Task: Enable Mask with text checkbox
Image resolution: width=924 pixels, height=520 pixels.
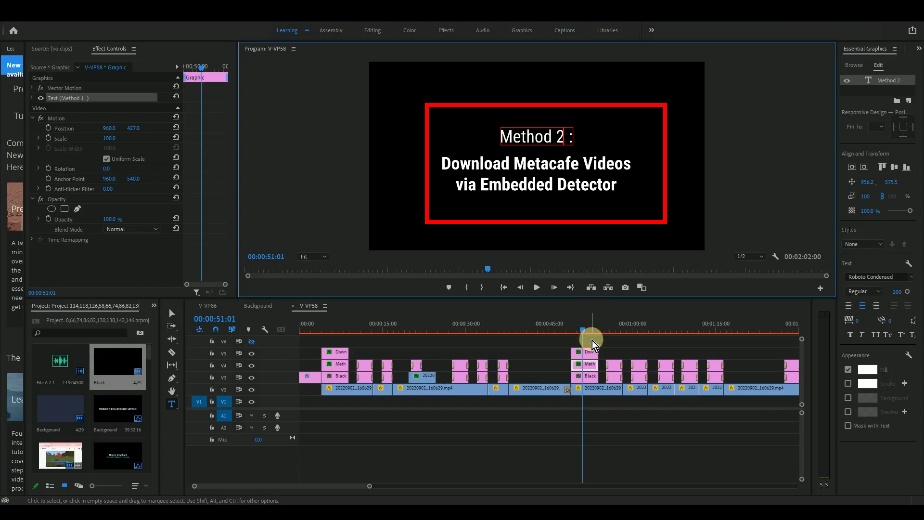Action: click(x=848, y=426)
